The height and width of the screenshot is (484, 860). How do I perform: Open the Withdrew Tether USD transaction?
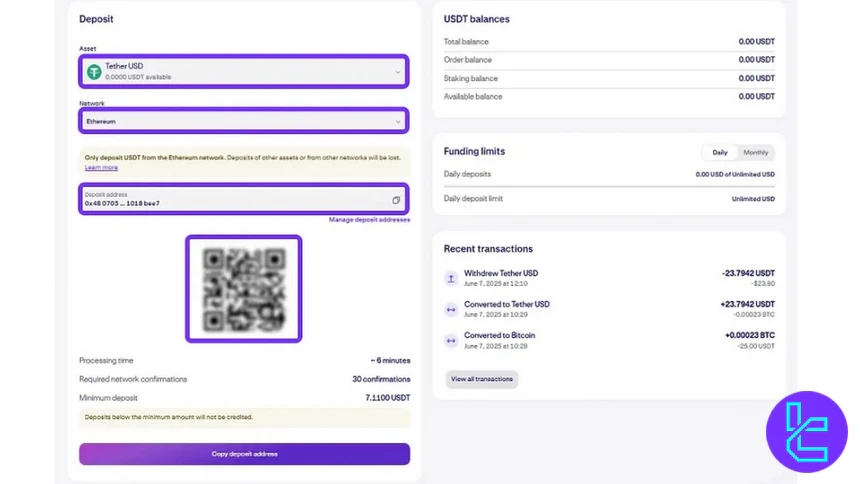609,278
